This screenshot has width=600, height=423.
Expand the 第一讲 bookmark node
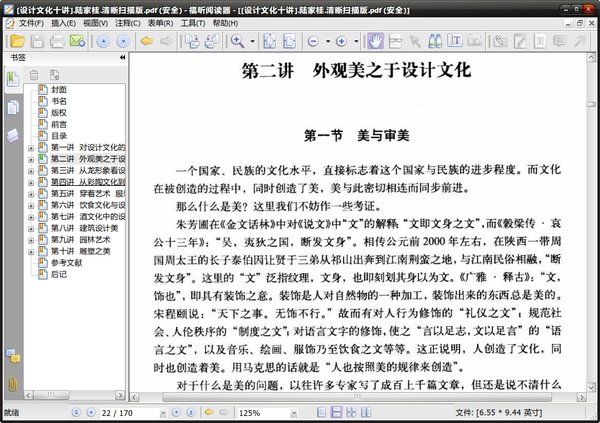pyautogui.click(x=31, y=148)
